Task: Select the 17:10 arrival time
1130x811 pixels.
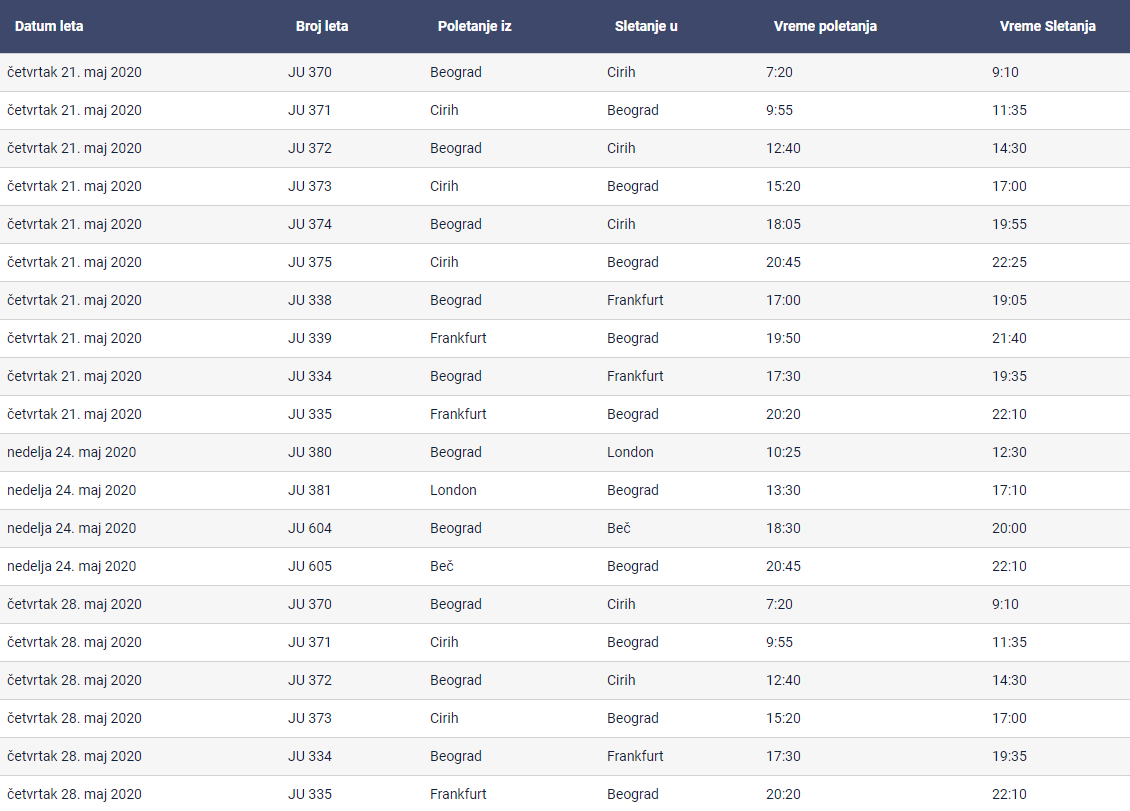Action: click(1009, 490)
